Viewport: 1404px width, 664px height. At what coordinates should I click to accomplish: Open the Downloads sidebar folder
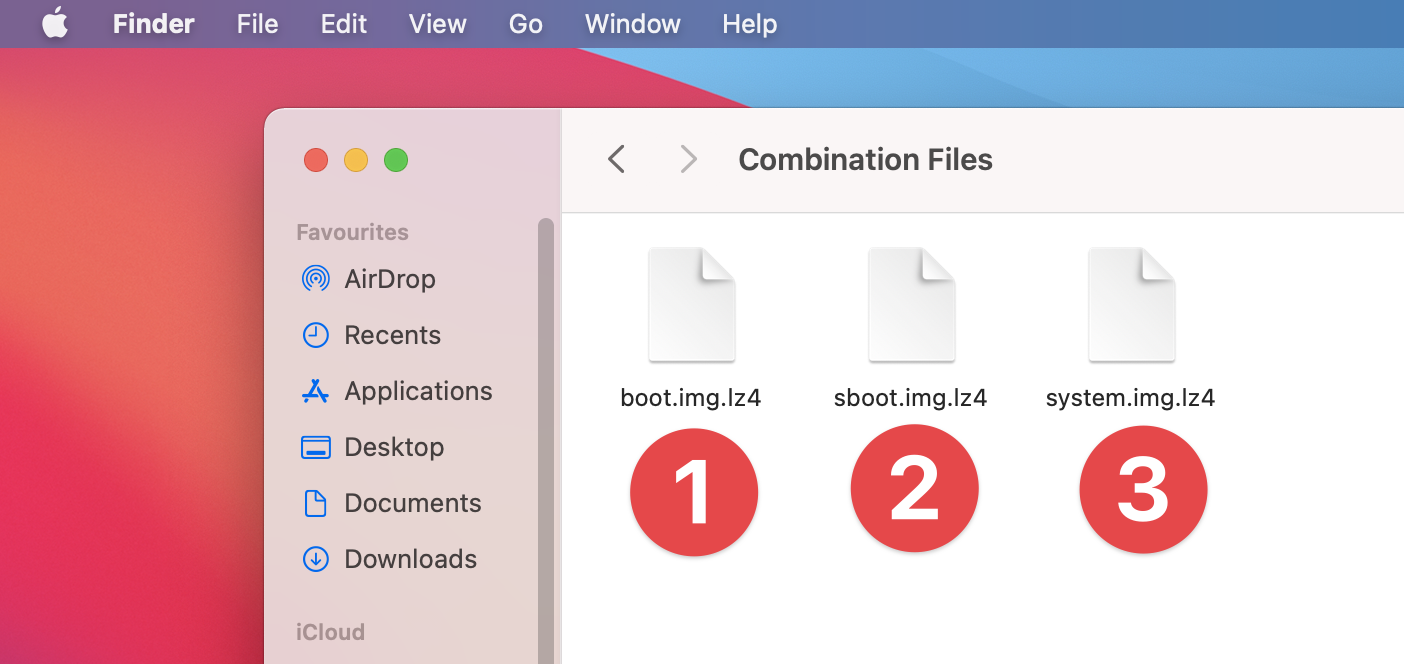[410, 559]
